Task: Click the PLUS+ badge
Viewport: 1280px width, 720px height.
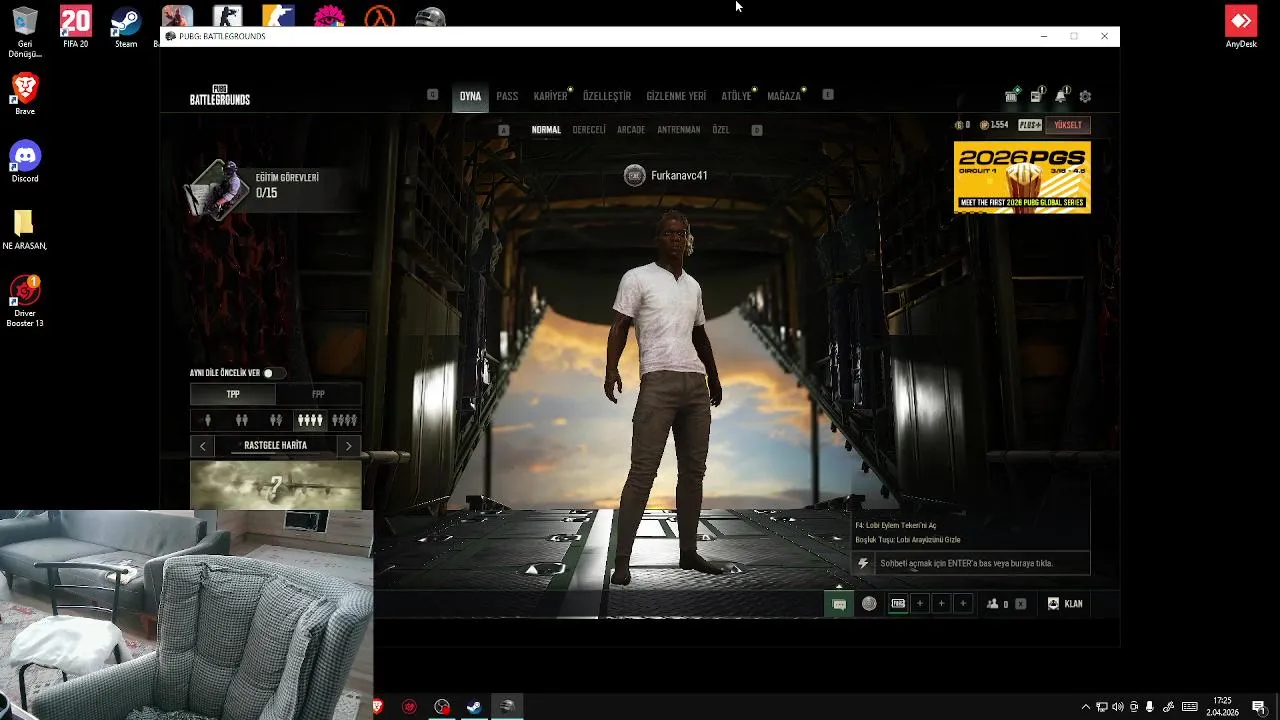Action: pos(1030,125)
